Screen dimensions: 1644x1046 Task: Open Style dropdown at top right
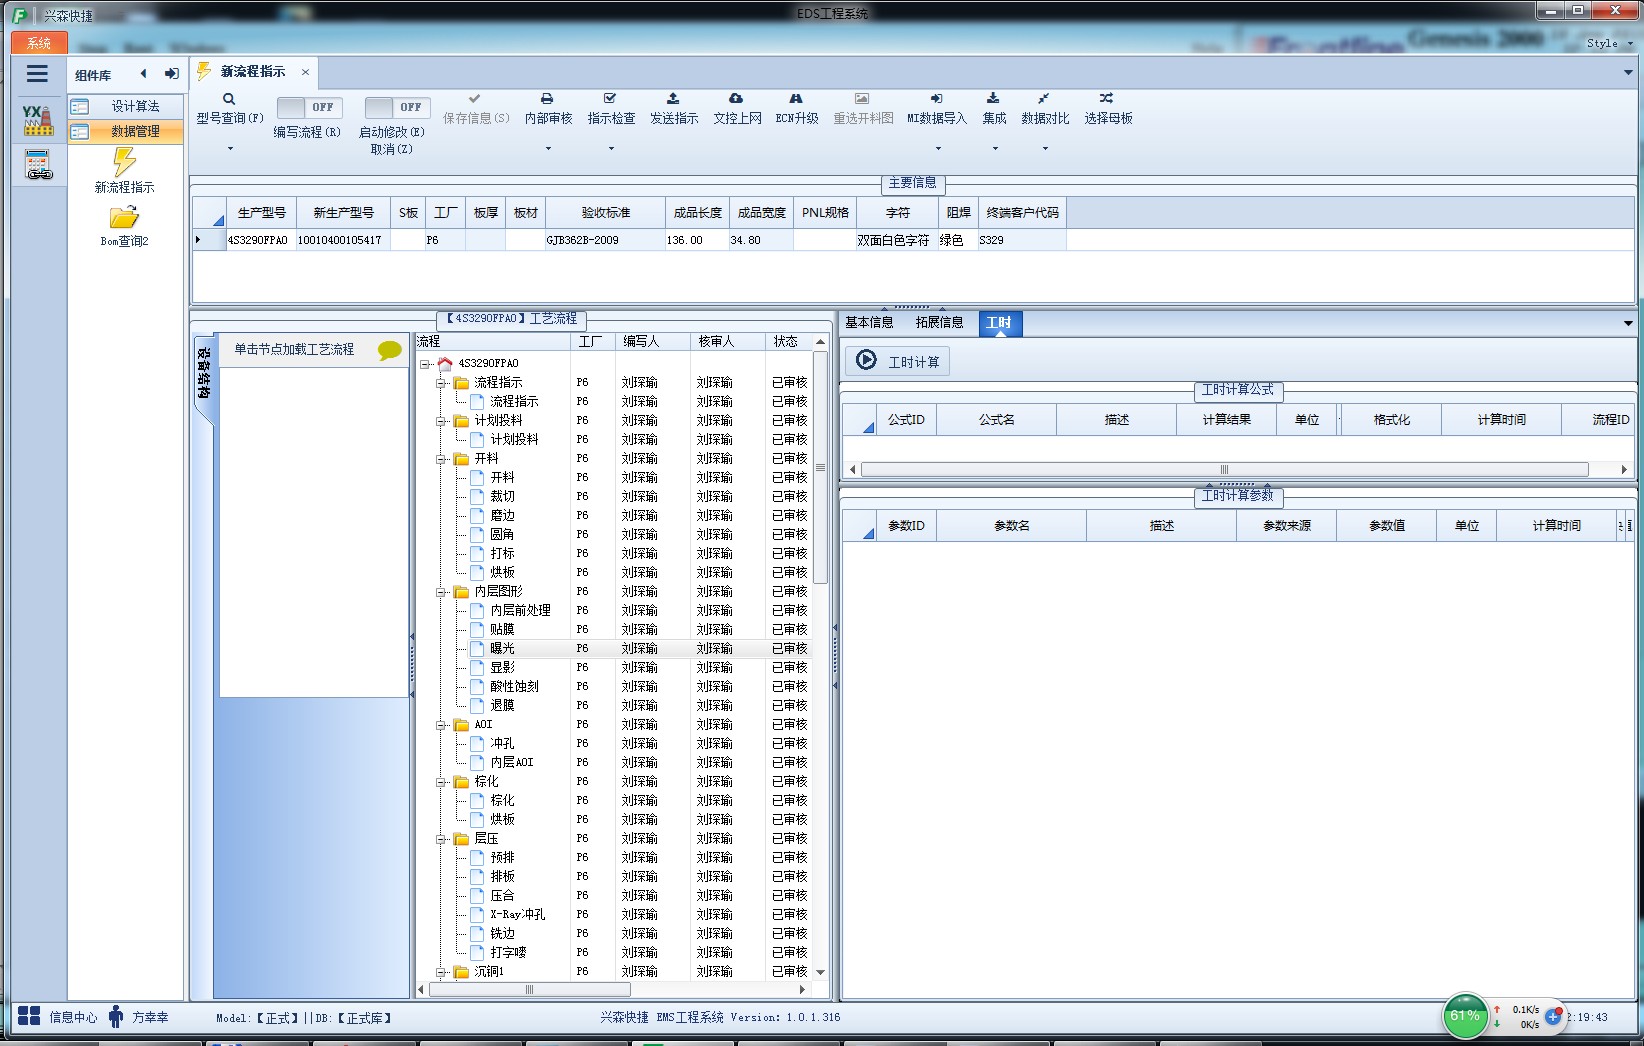pyautogui.click(x=1609, y=43)
